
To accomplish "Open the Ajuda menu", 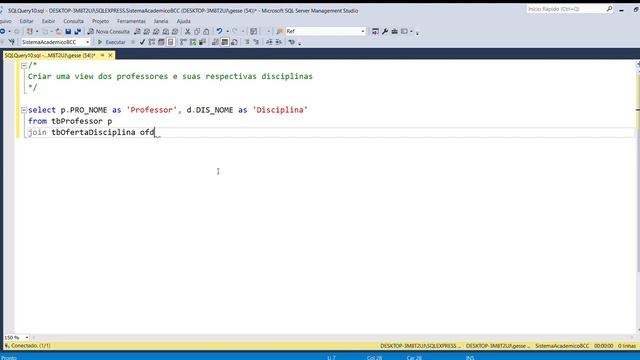I will pos(183,21).
